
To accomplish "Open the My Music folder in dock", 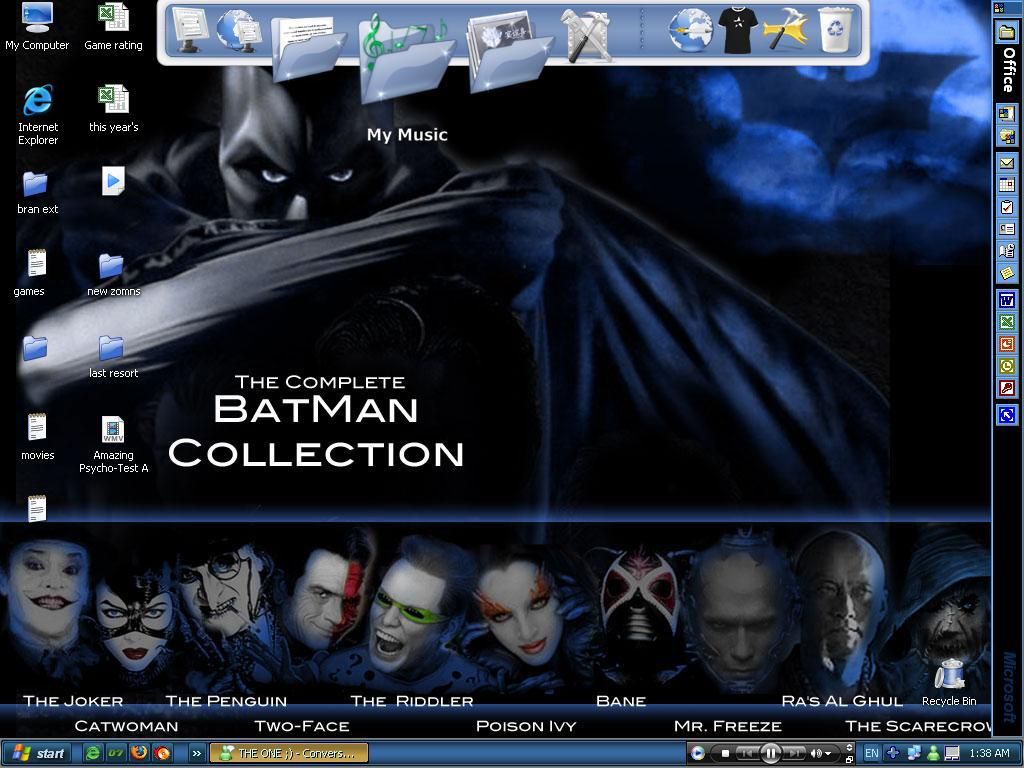I will coord(406,60).
